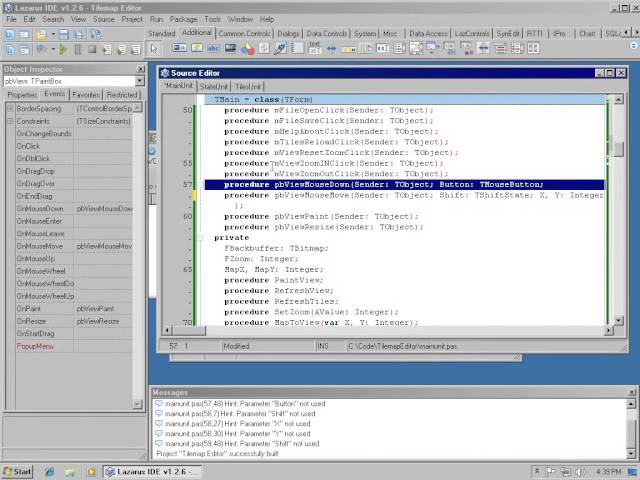Switch to the Standard palette tab
This screenshot has width=640, height=480.
[x=161, y=33]
